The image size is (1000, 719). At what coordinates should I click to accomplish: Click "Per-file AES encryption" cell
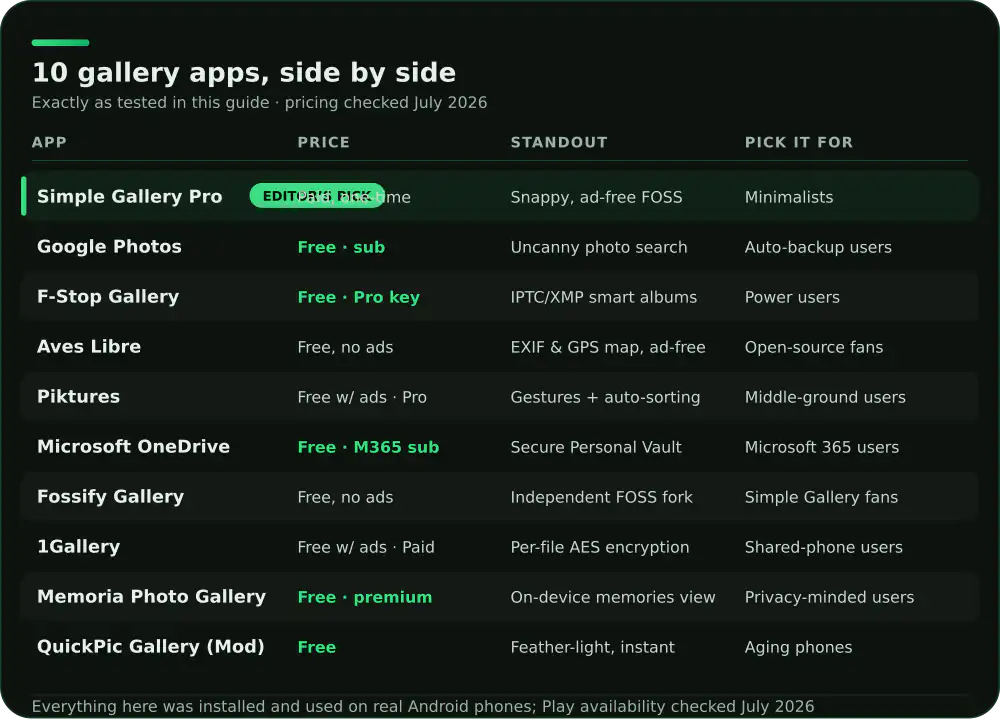599,547
